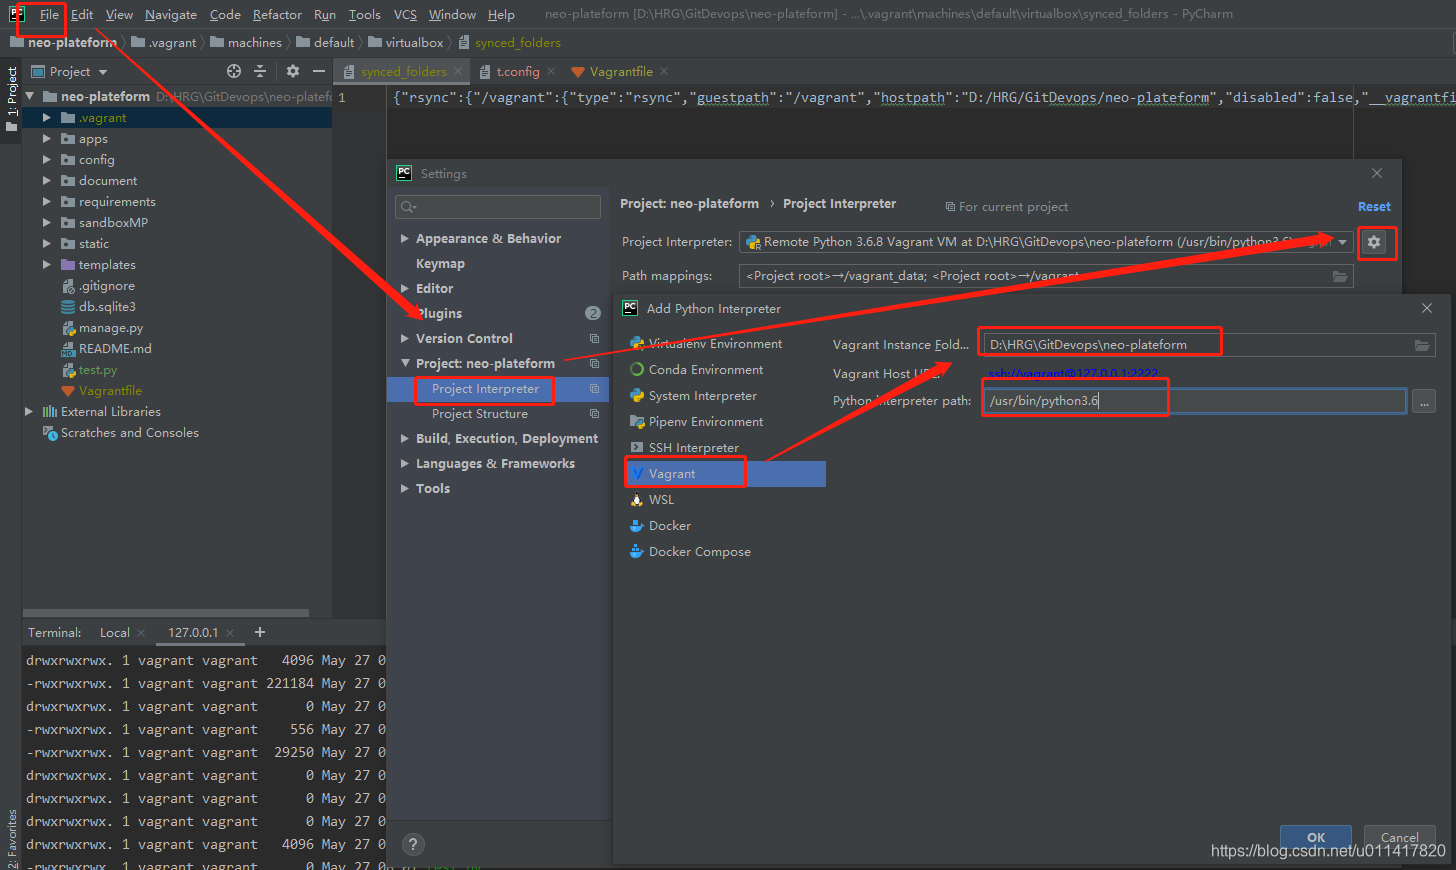Expand Version Control settings
The height and width of the screenshot is (870, 1456).
405,338
